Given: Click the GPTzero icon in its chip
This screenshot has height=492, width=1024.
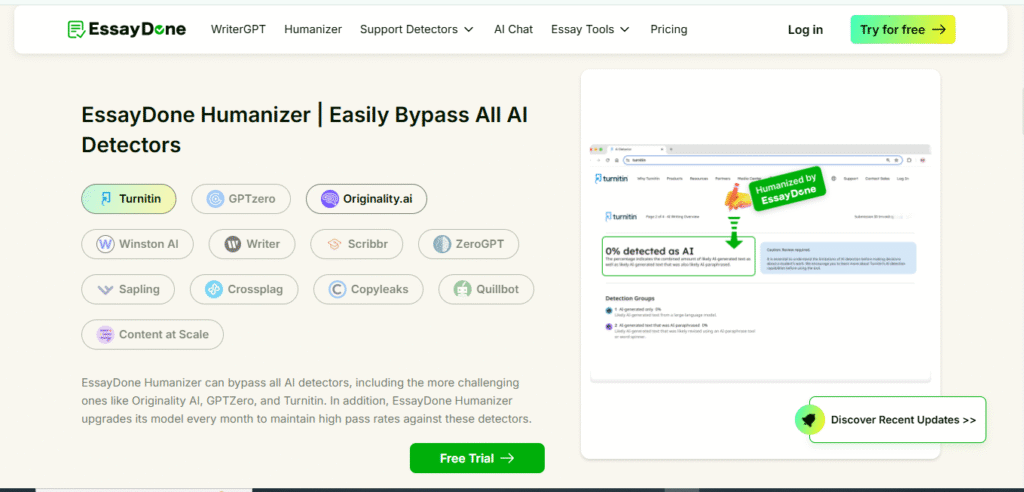Looking at the screenshot, I should [x=216, y=199].
